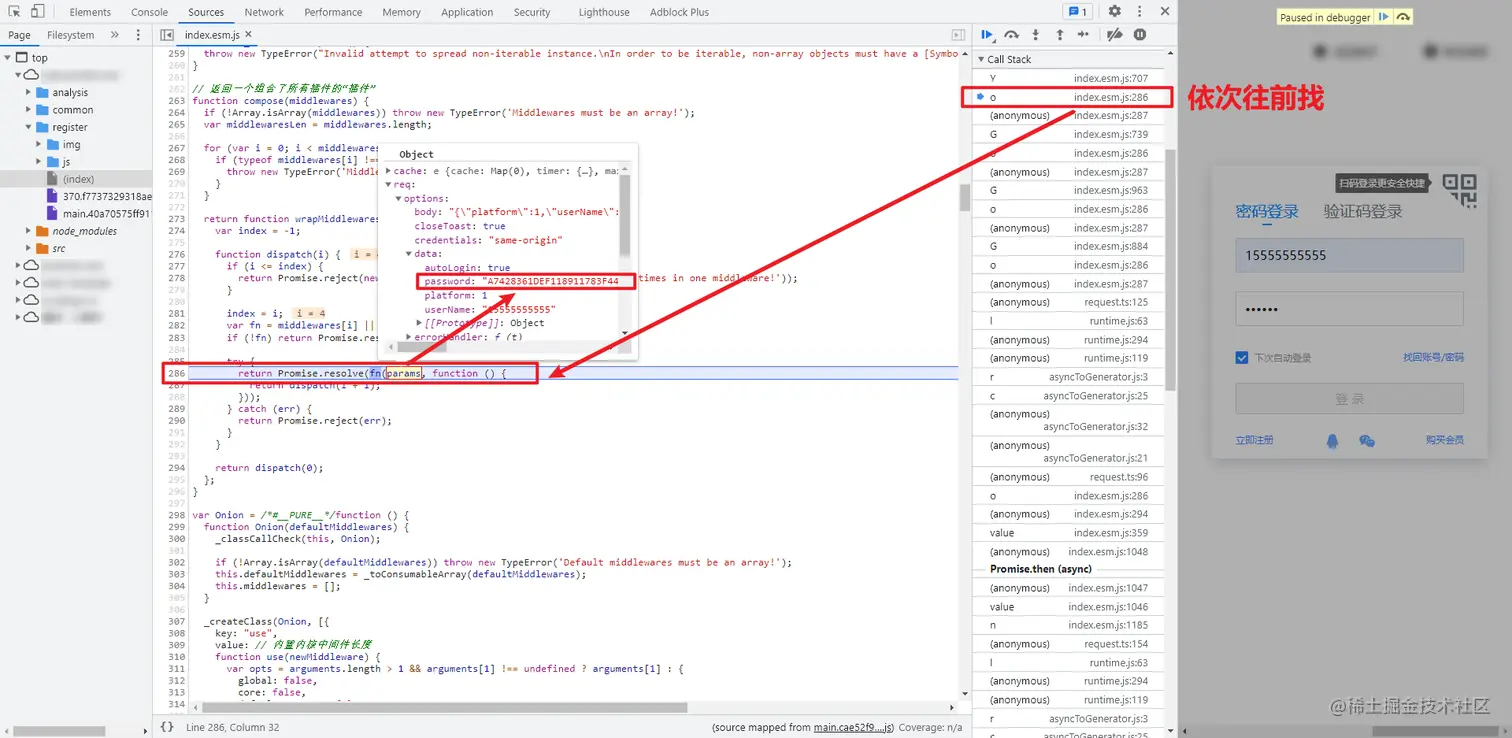This screenshot has width=1512, height=738.
Task: Select call stack frame index.esm.js:707
Action: [1068, 78]
